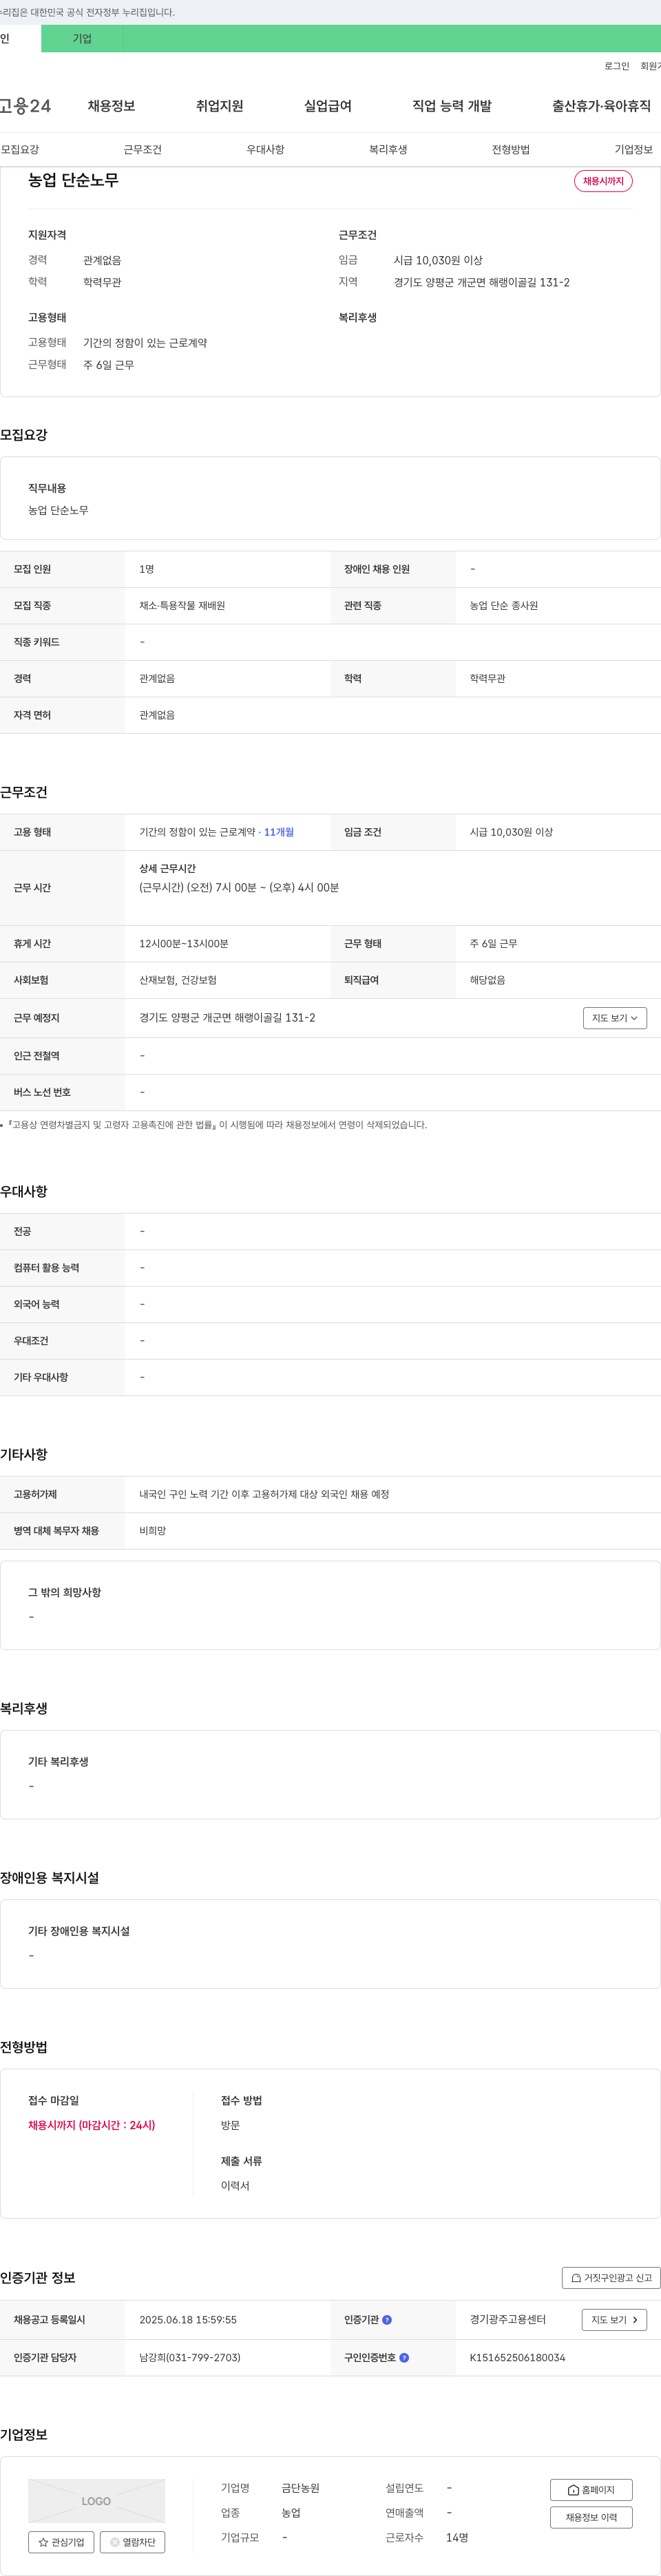The width and height of the screenshot is (661, 2576).
Task: Open 지도 보기 for 경기광주고용센터
Action: pos(614,2320)
